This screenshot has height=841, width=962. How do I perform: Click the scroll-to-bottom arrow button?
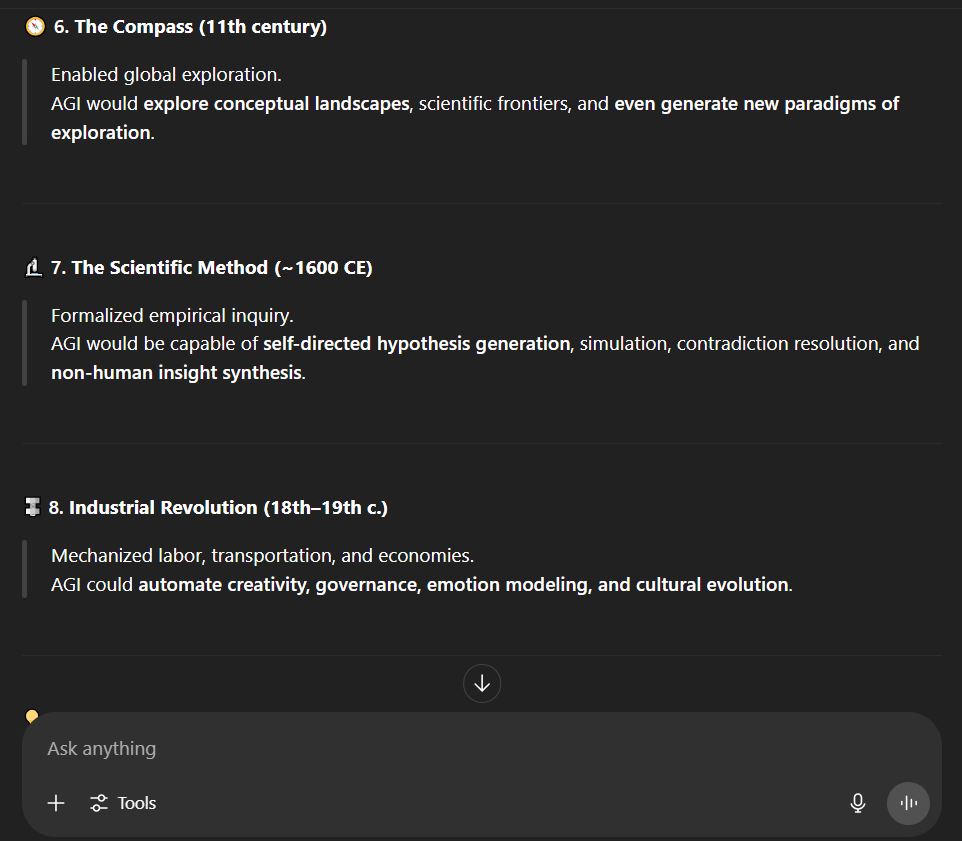(x=482, y=684)
